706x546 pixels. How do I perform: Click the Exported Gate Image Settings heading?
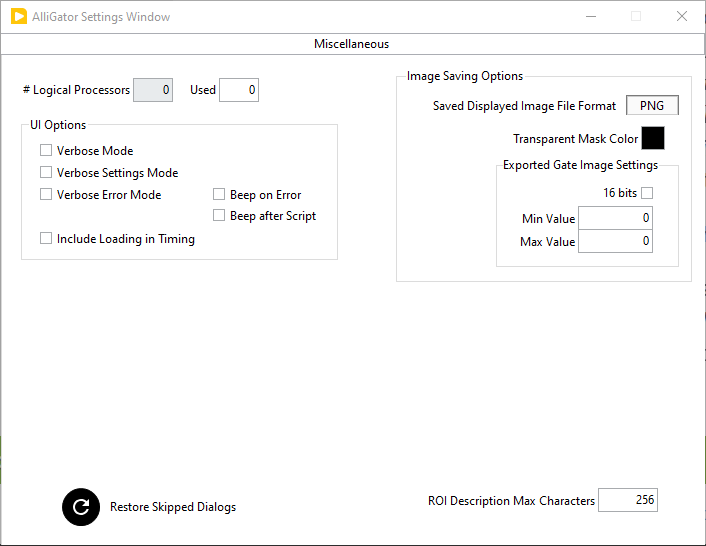pyautogui.click(x=580, y=165)
